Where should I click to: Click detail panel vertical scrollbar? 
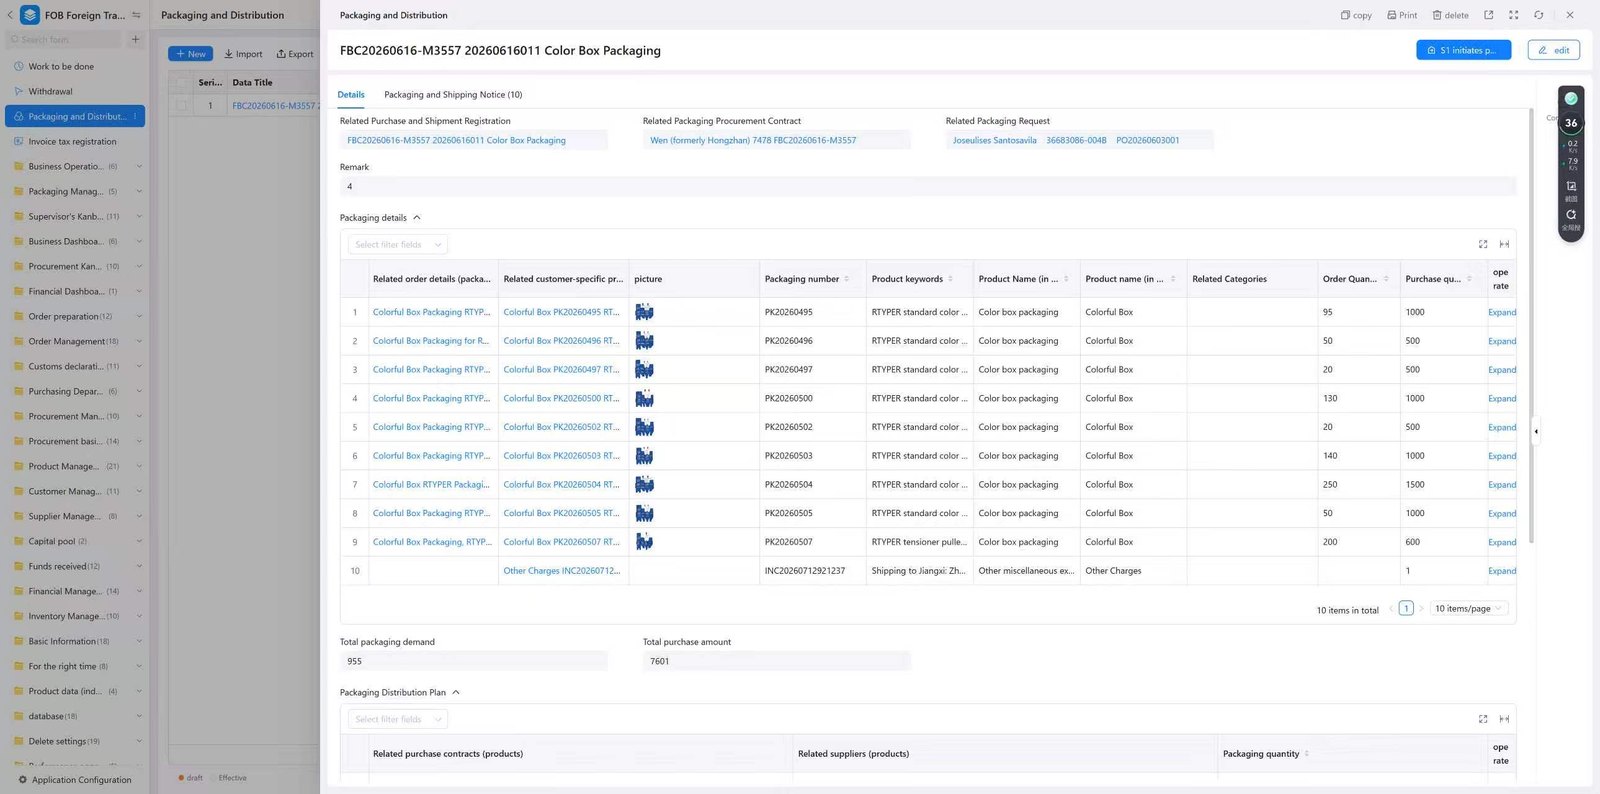1531,325
